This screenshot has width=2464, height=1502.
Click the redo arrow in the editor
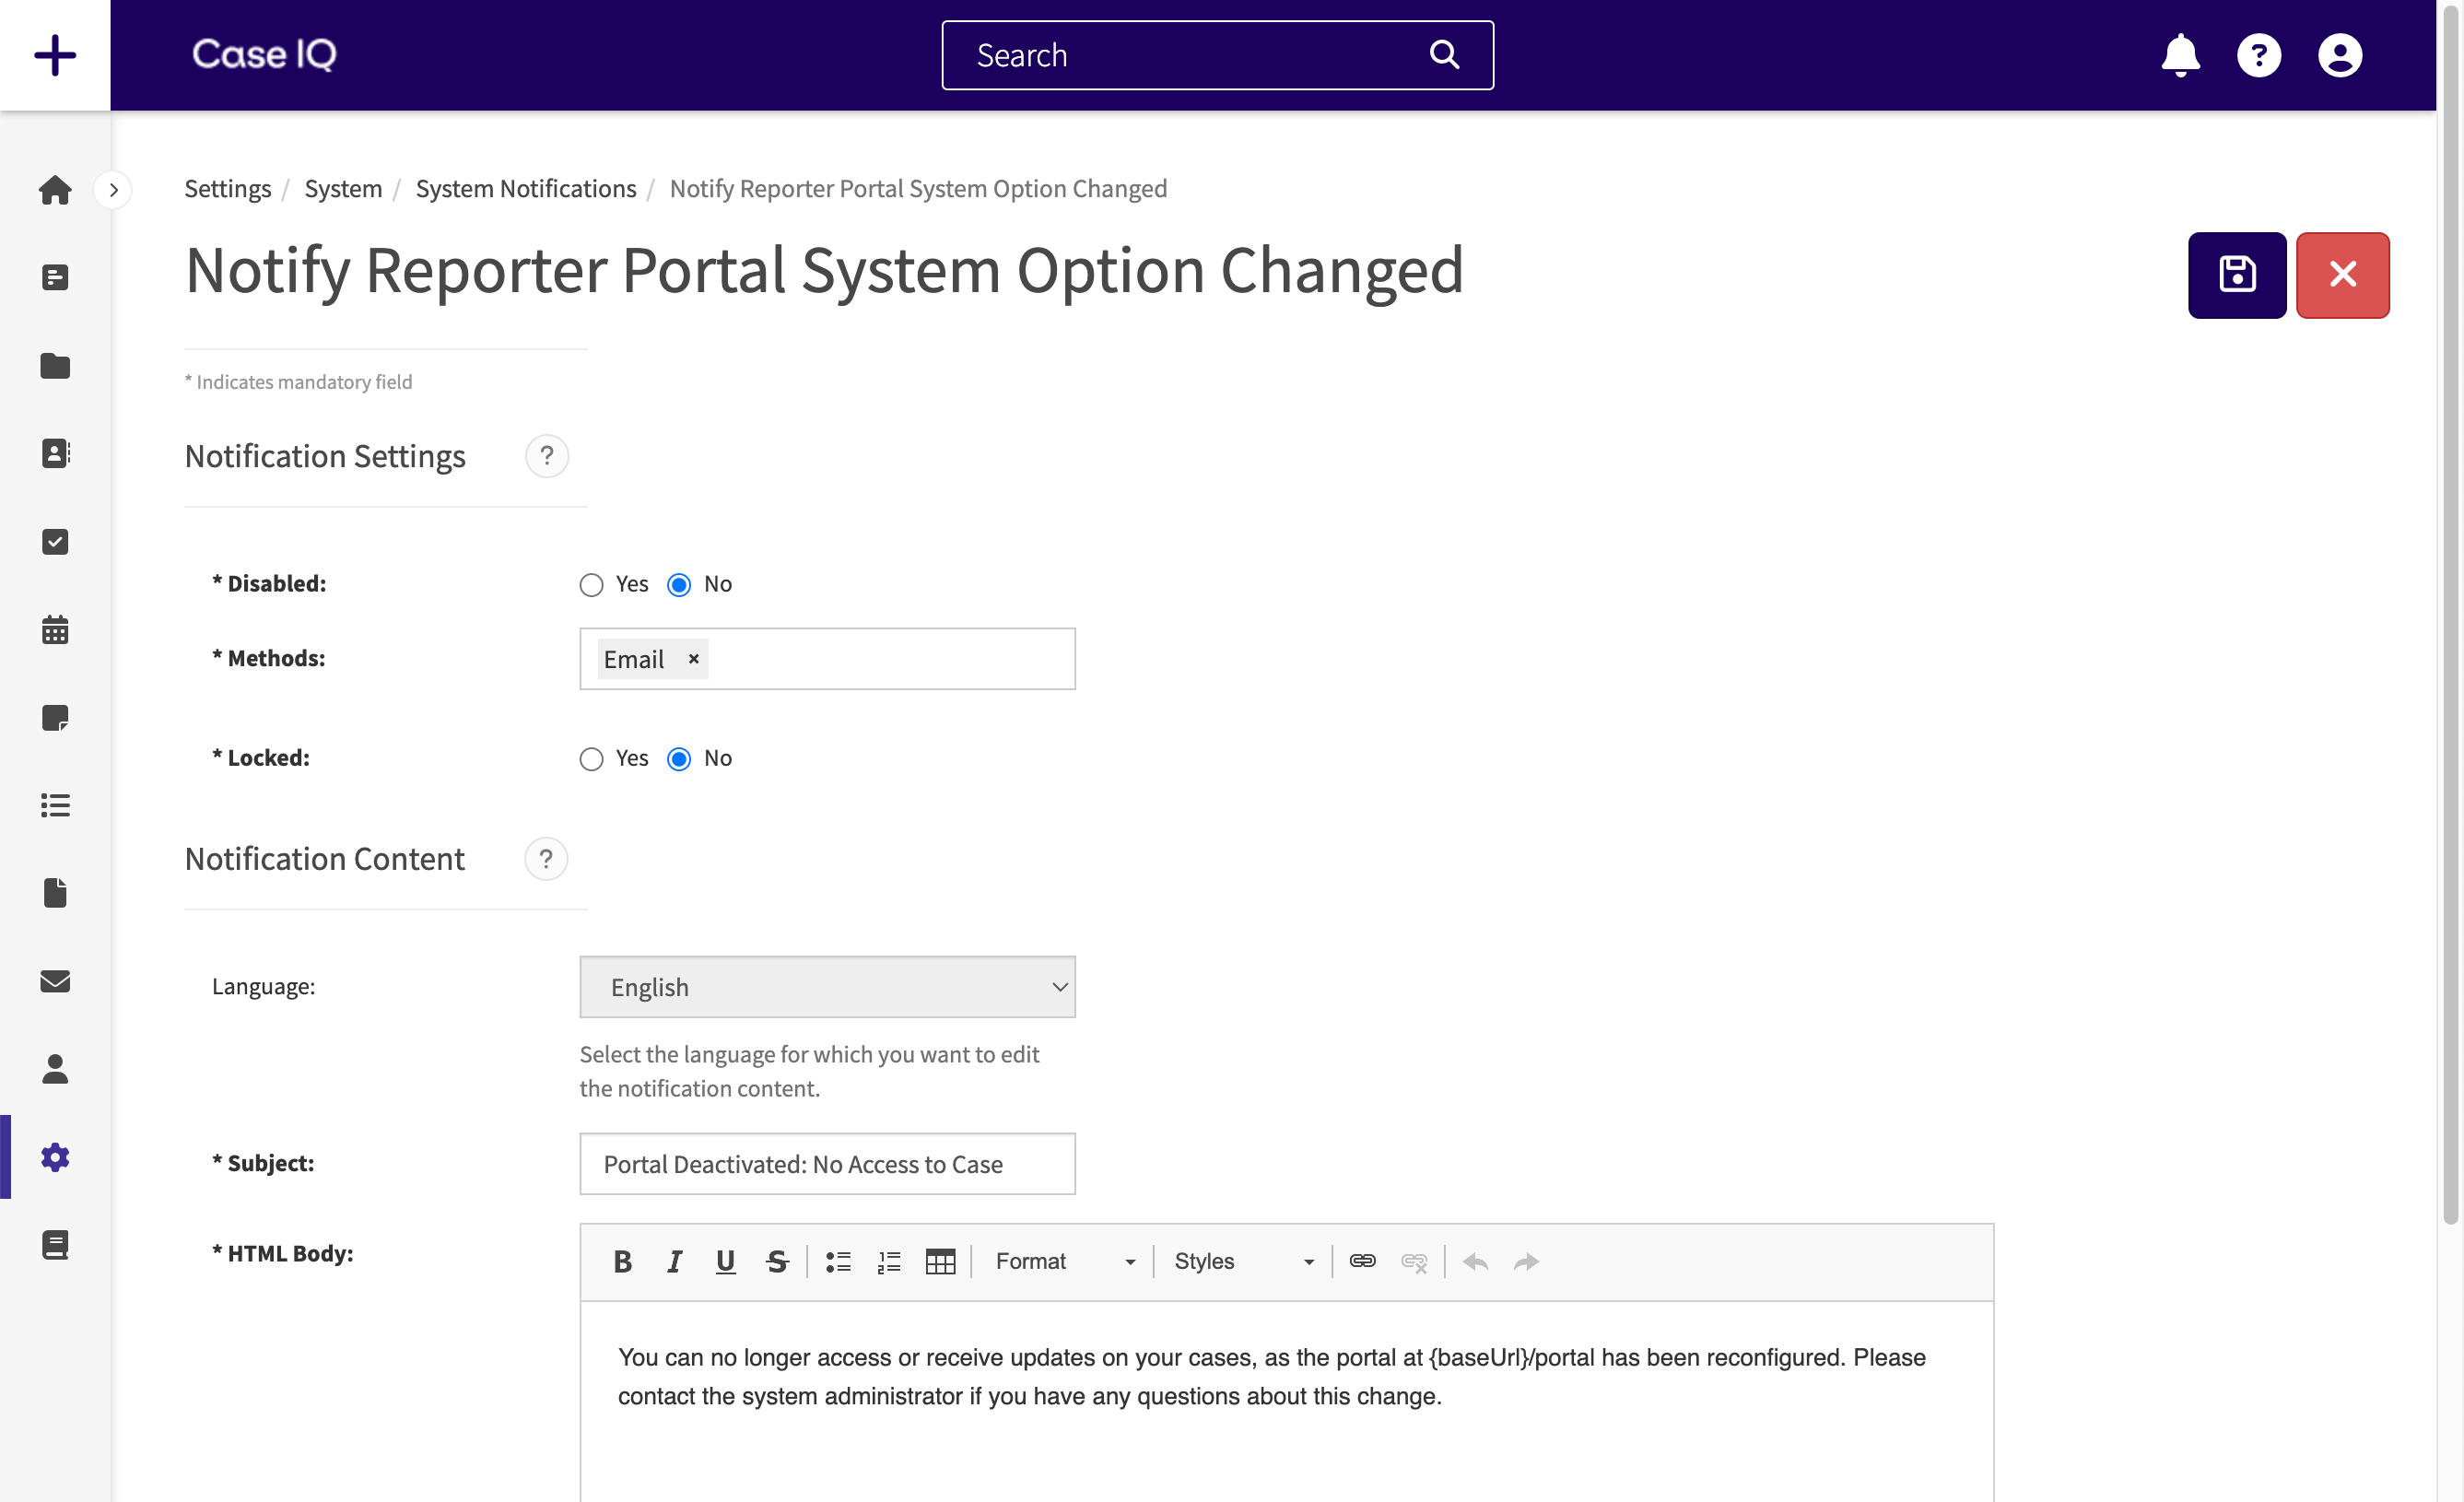[x=1526, y=1262]
